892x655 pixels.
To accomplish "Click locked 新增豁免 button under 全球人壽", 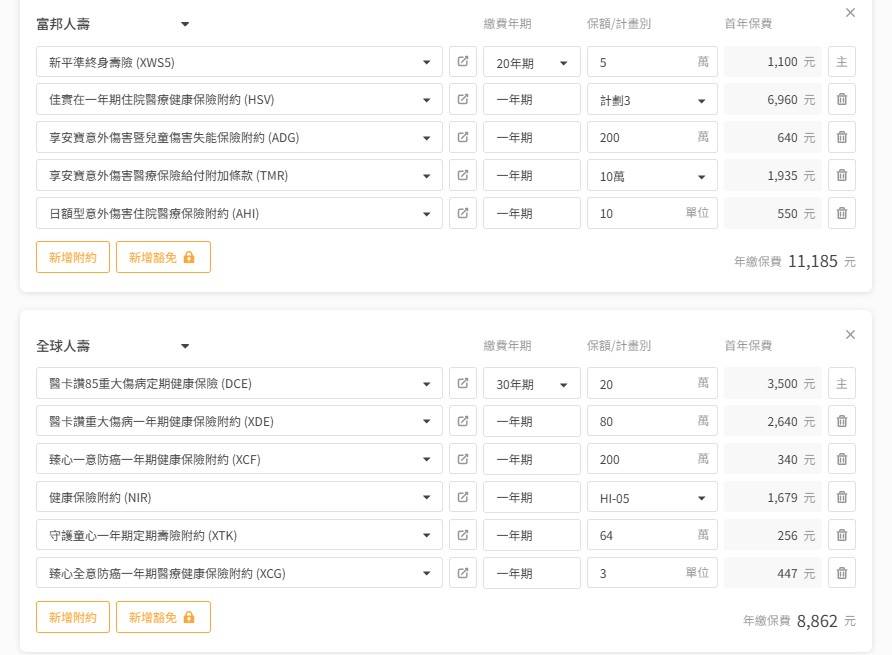I will pyautogui.click(x=163, y=617).
